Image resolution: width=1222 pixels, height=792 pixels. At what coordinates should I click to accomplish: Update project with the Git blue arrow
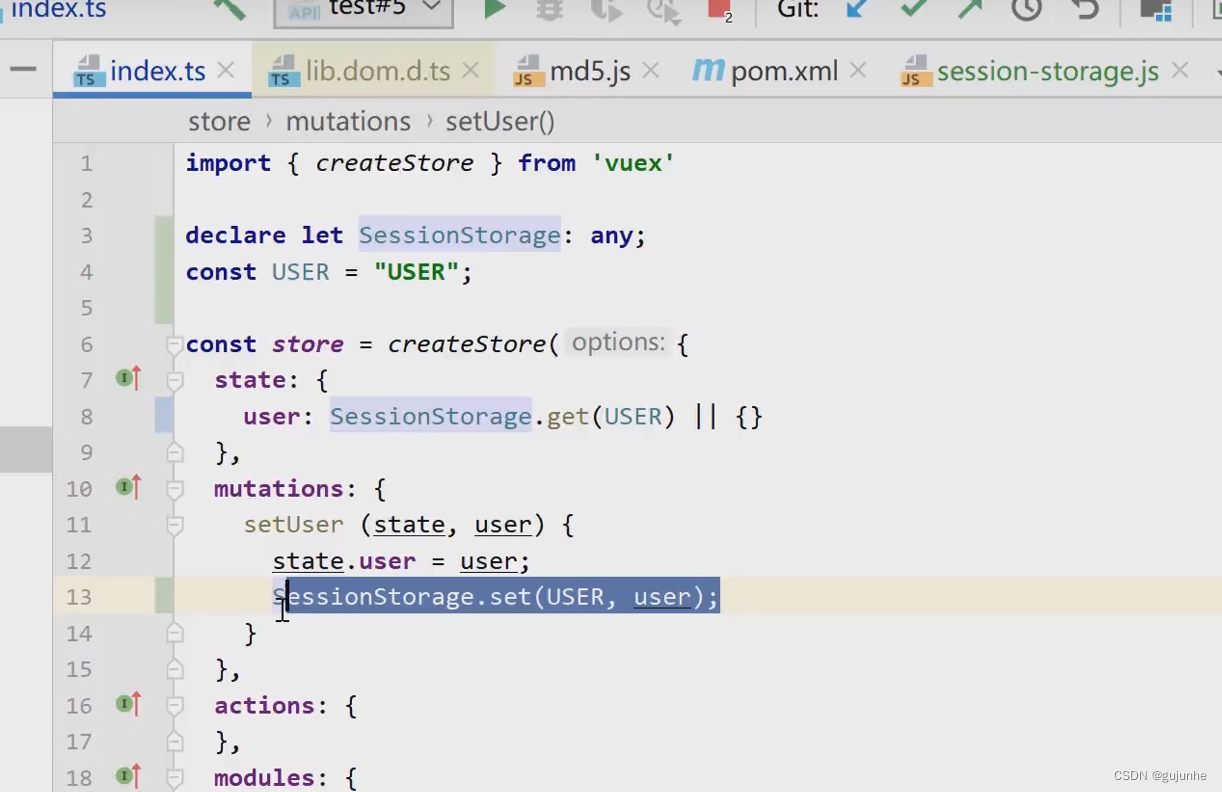(857, 9)
